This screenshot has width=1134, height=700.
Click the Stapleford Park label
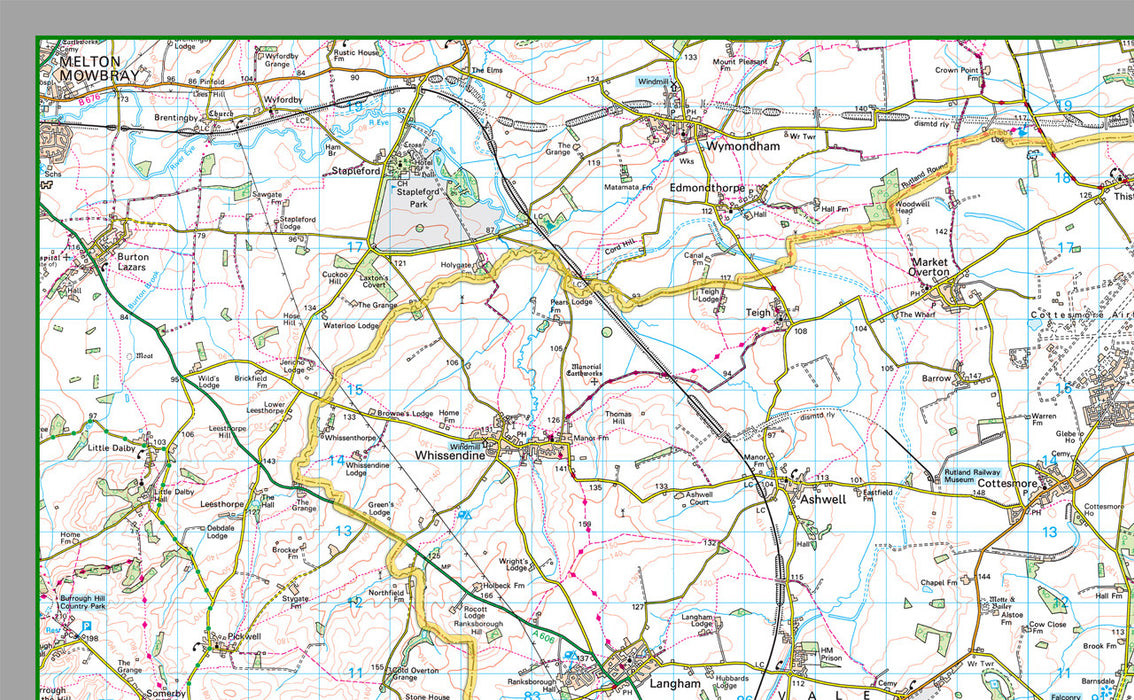[418, 197]
